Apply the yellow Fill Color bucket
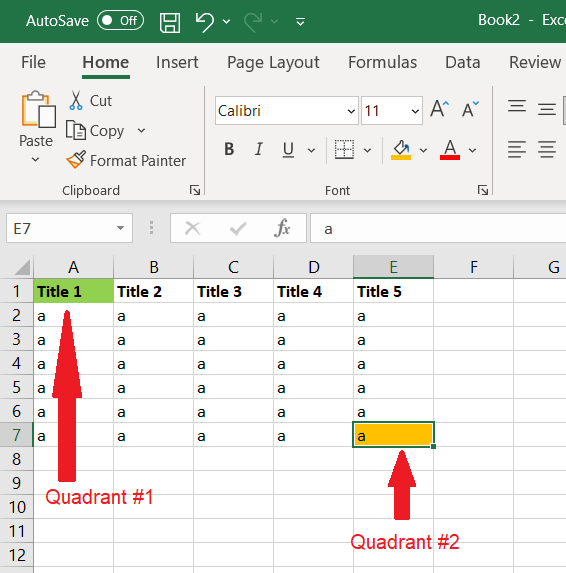 401,150
